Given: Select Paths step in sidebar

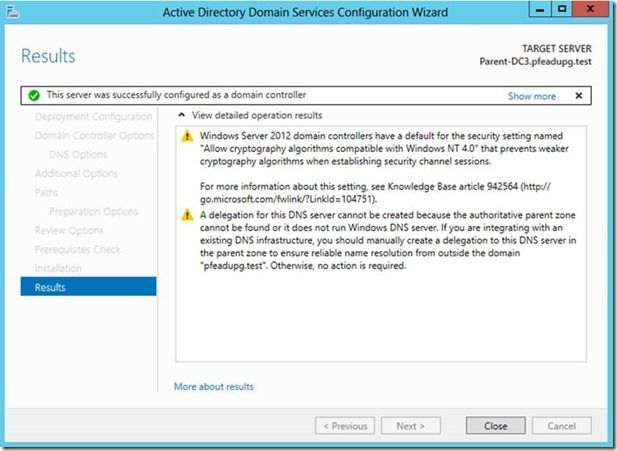Looking at the screenshot, I should pyautogui.click(x=46, y=192).
